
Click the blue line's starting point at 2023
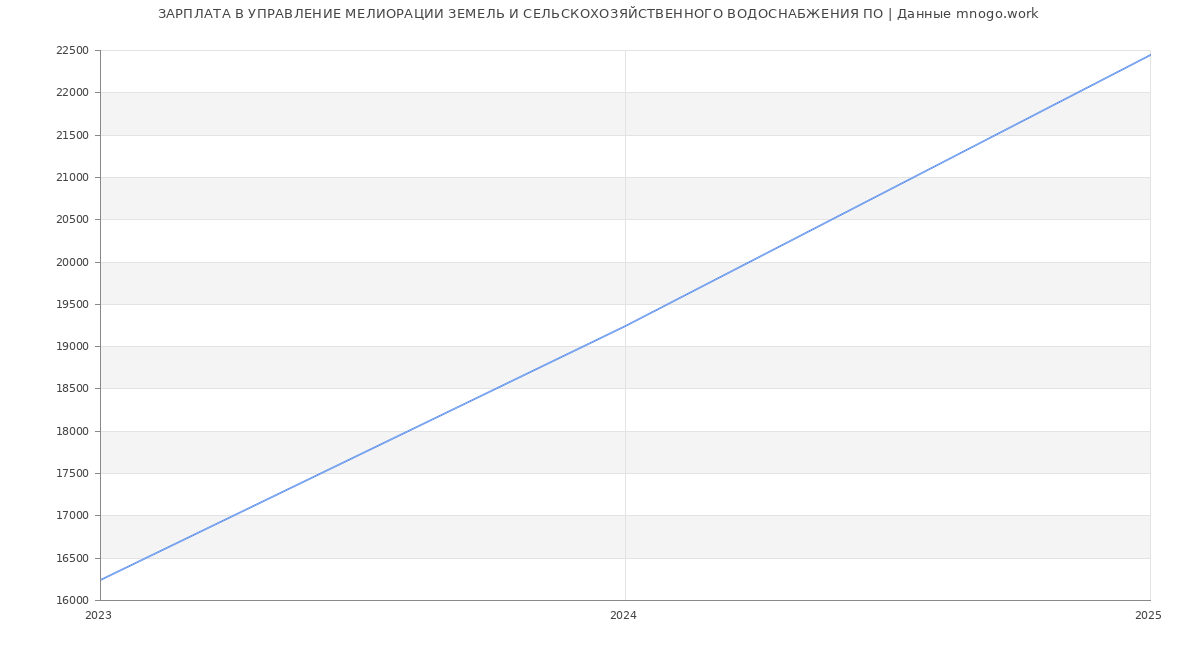(101, 580)
